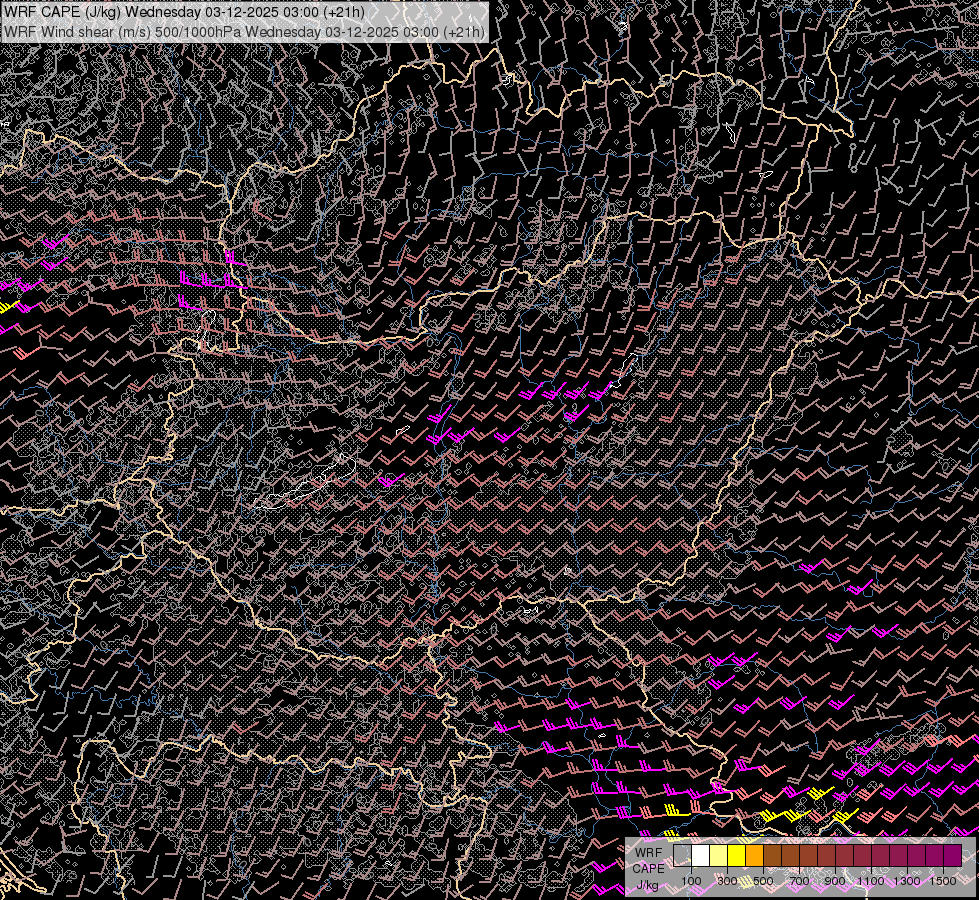Viewport: 979px width, 900px height.
Task: Click the orange swatch in the legend
Action: (x=755, y=855)
